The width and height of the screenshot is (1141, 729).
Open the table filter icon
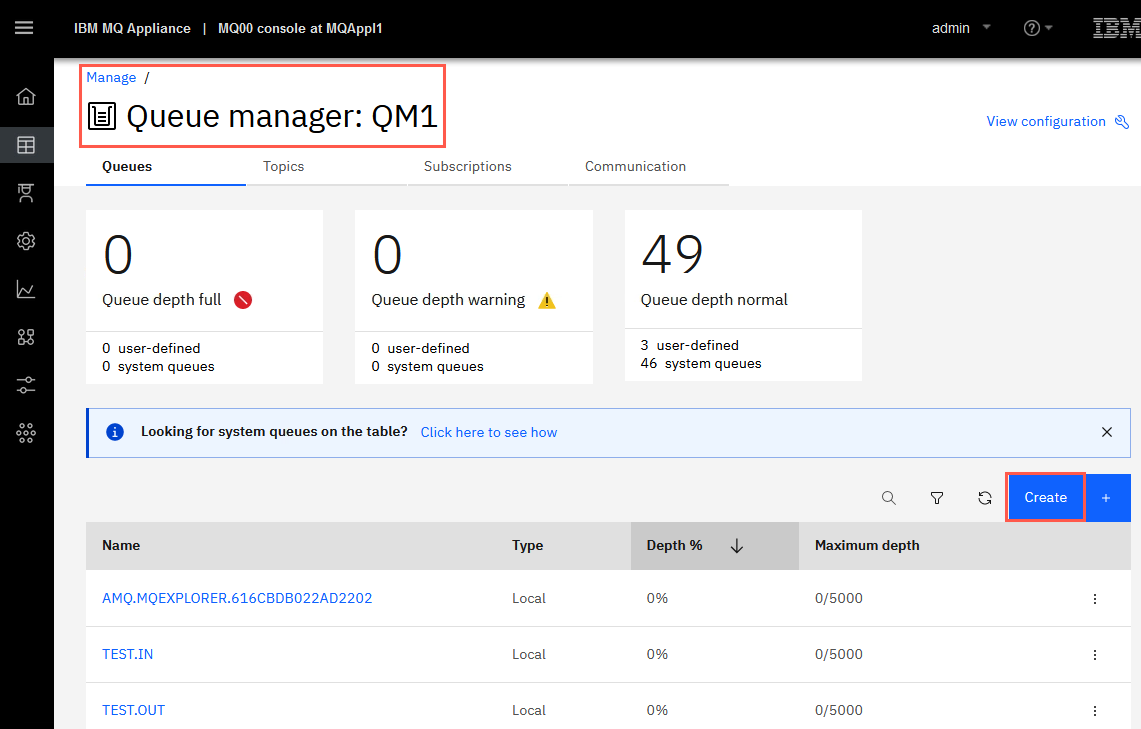tap(937, 498)
